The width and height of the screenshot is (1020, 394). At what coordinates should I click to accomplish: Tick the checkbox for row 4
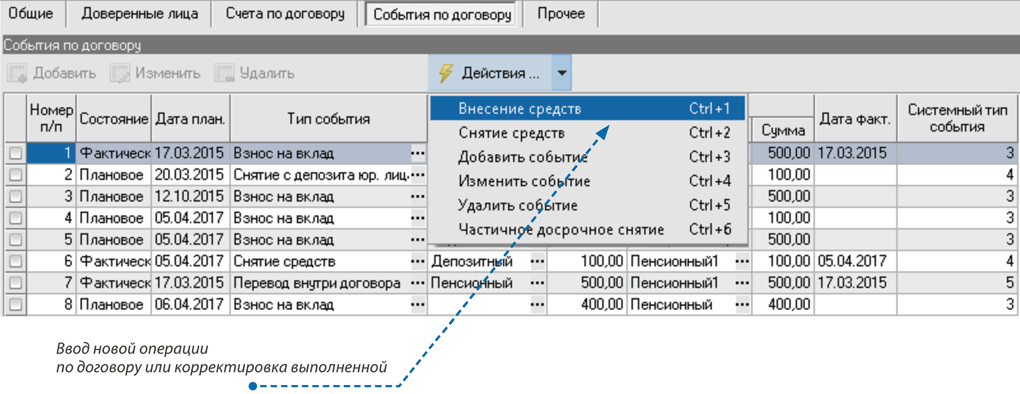click(15, 218)
